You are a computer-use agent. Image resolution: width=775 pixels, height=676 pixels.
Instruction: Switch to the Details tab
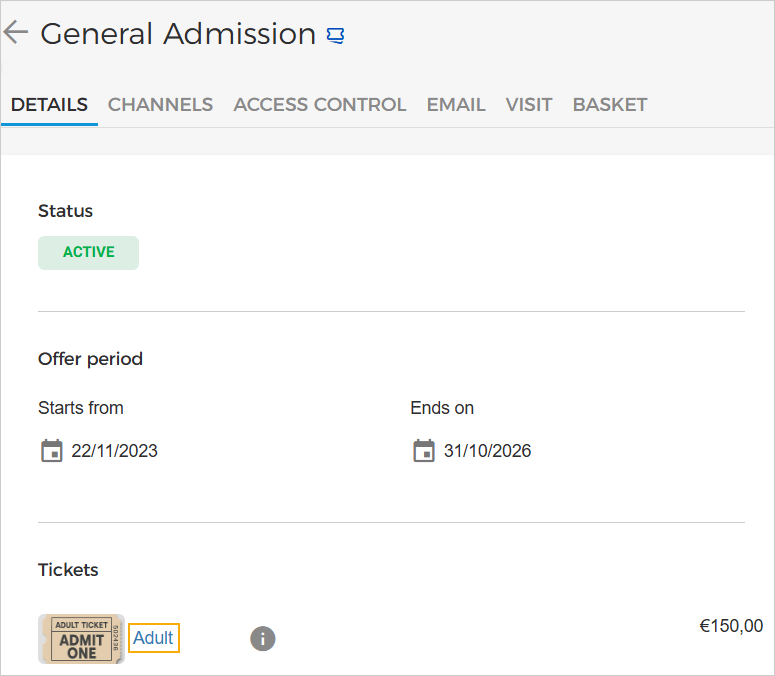(x=49, y=104)
